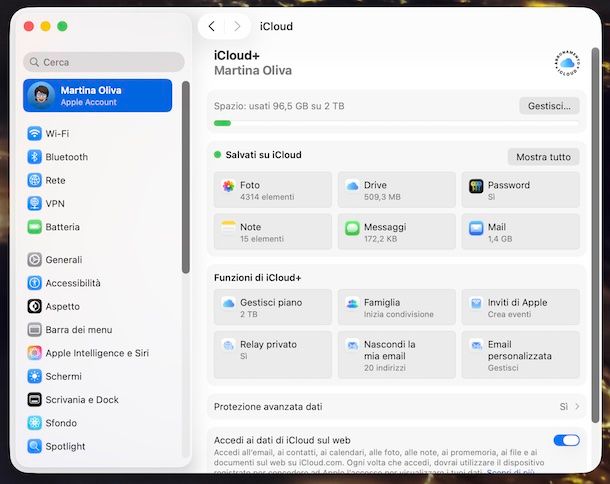Click the 'Funzioni di iCloud+' heading
Image resolution: width=610 pixels, height=484 pixels.
tap(258, 278)
